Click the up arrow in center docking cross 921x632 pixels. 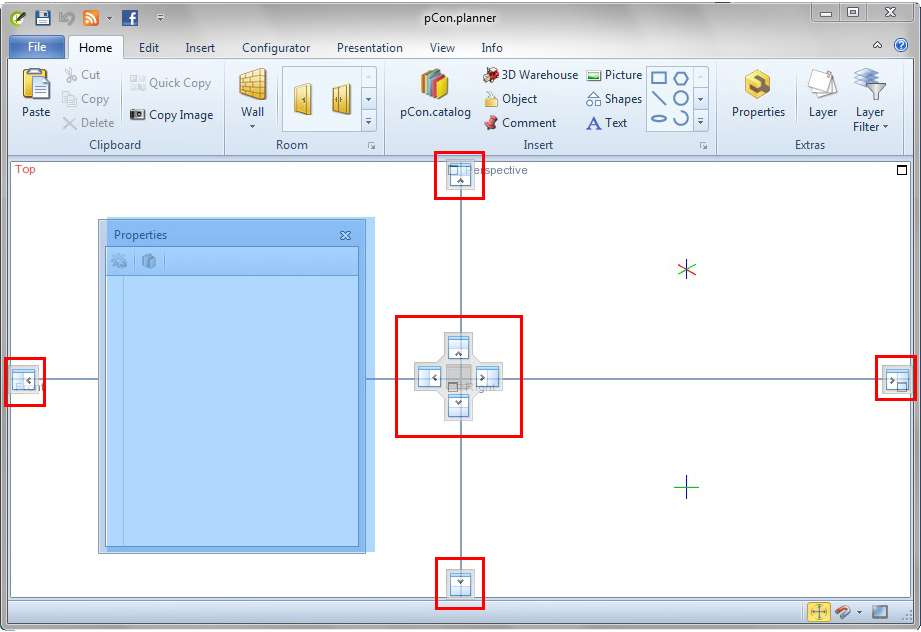(x=458, y=347)
